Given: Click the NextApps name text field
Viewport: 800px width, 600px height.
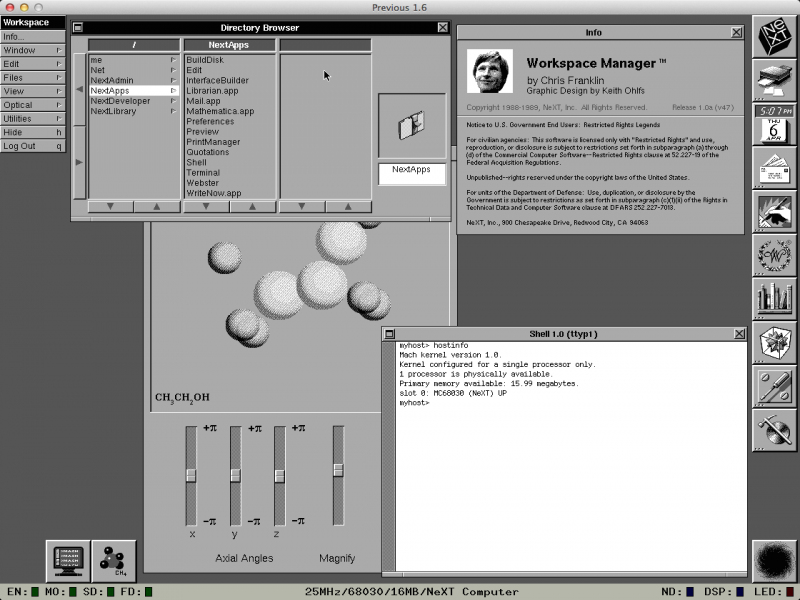Looking at the screenshot, I should [x=411, y=170].
